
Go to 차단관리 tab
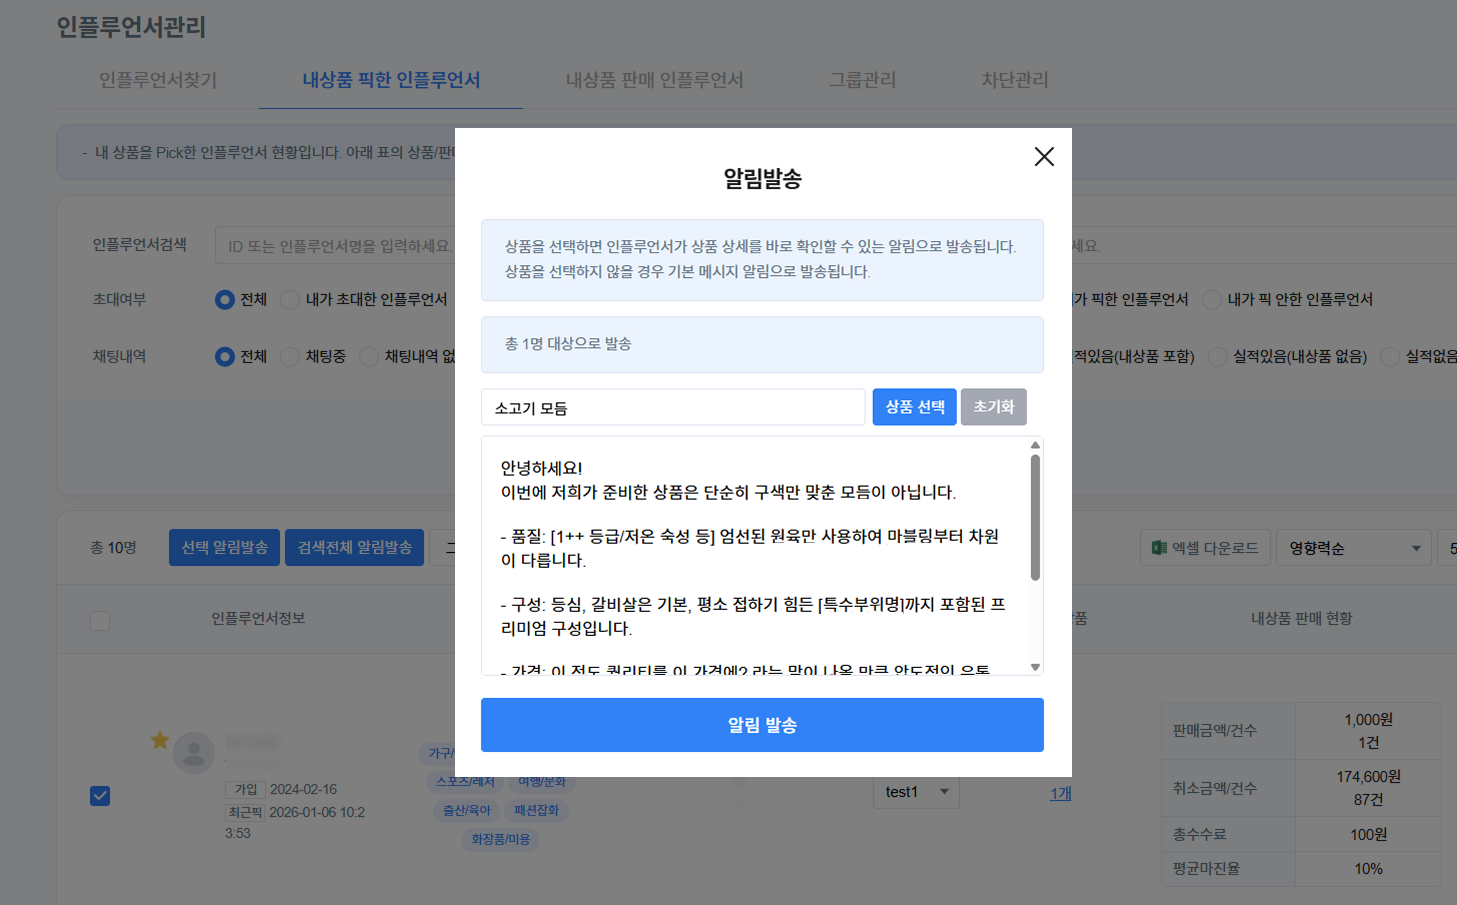1014,80
